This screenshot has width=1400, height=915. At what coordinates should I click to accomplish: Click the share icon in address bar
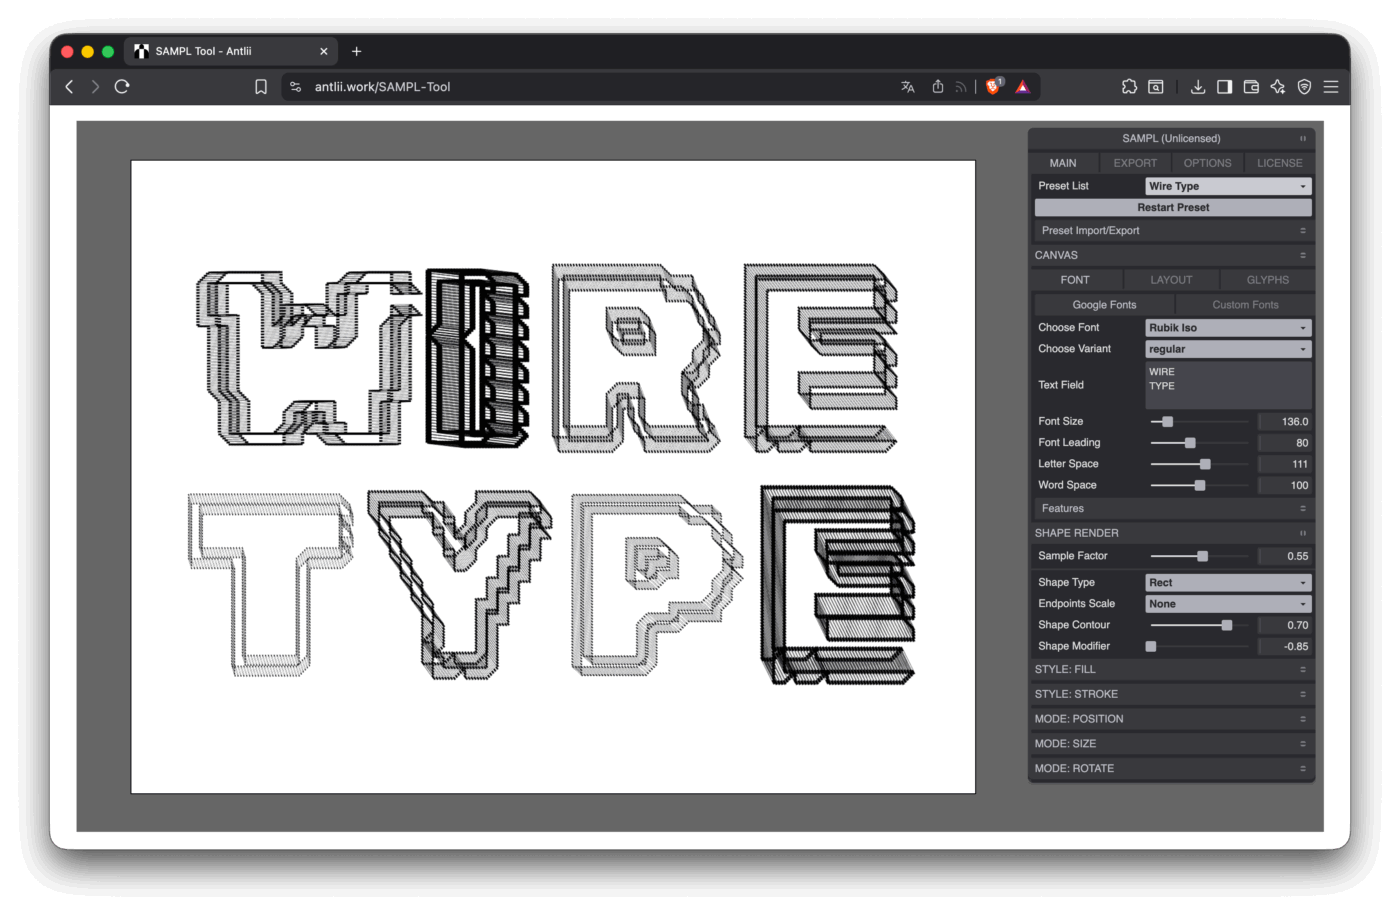938,87
